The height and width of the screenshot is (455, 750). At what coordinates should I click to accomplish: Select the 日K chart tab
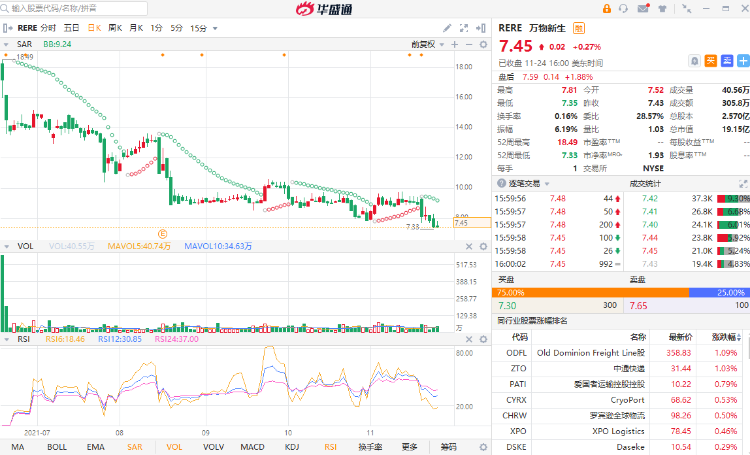coord(95,28)
